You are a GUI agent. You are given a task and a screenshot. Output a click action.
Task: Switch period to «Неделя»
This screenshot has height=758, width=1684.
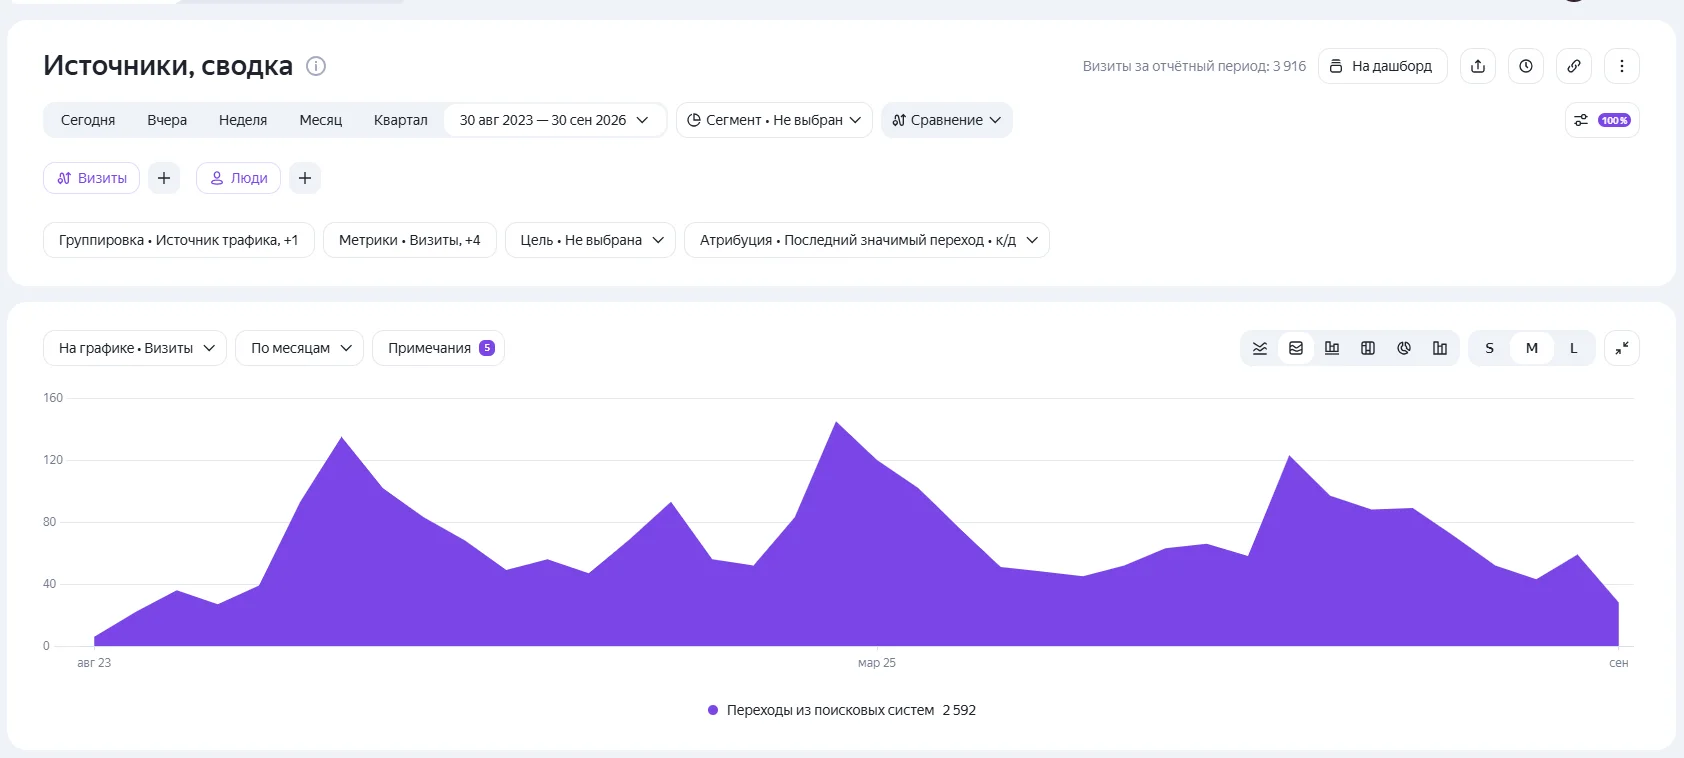[x=243, y=120]
